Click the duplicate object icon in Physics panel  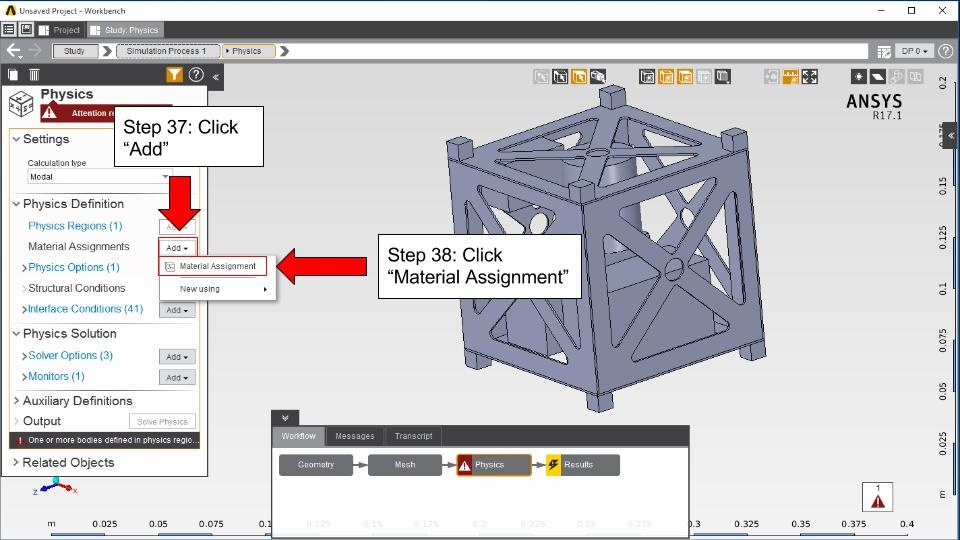[x=13, y=75]
